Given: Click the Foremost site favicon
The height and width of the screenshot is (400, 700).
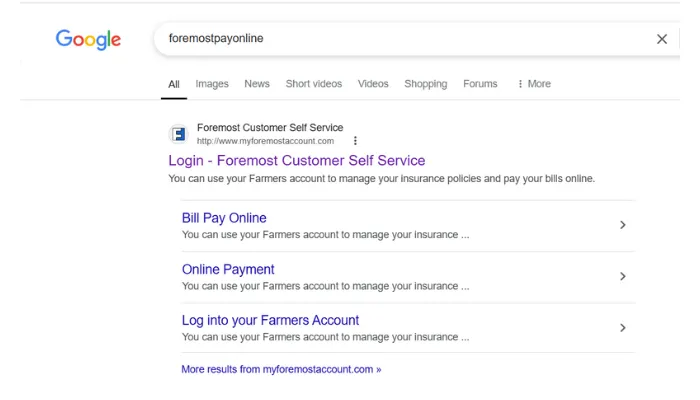Looking at the screenshot, I should (x=179, y=134).
